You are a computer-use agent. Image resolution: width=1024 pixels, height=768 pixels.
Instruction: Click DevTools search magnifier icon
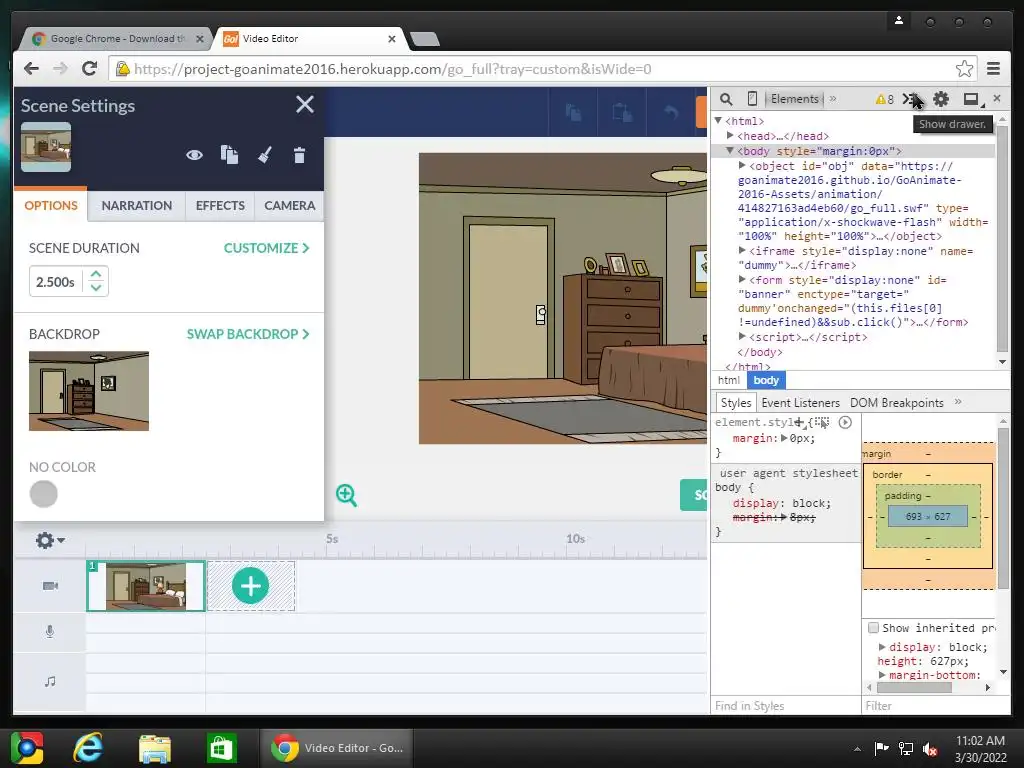[726, 99]
